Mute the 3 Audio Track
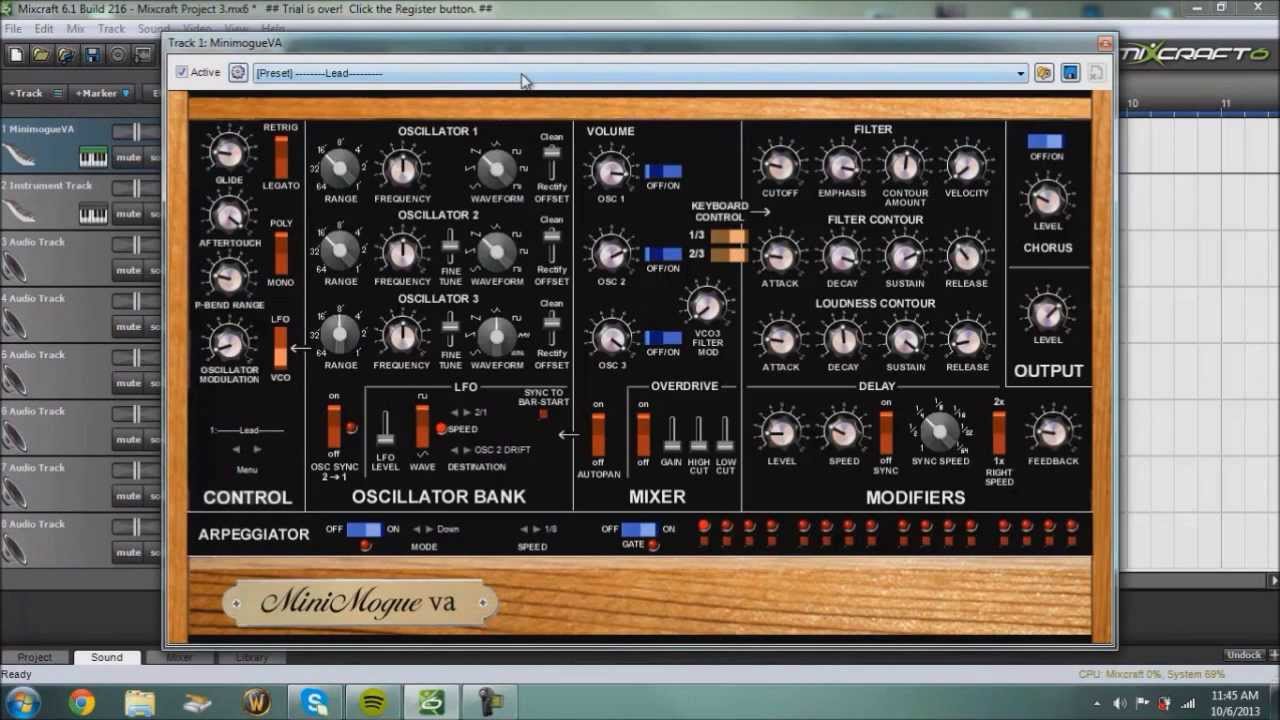1280x720 pixels. (x=128, y=270)
